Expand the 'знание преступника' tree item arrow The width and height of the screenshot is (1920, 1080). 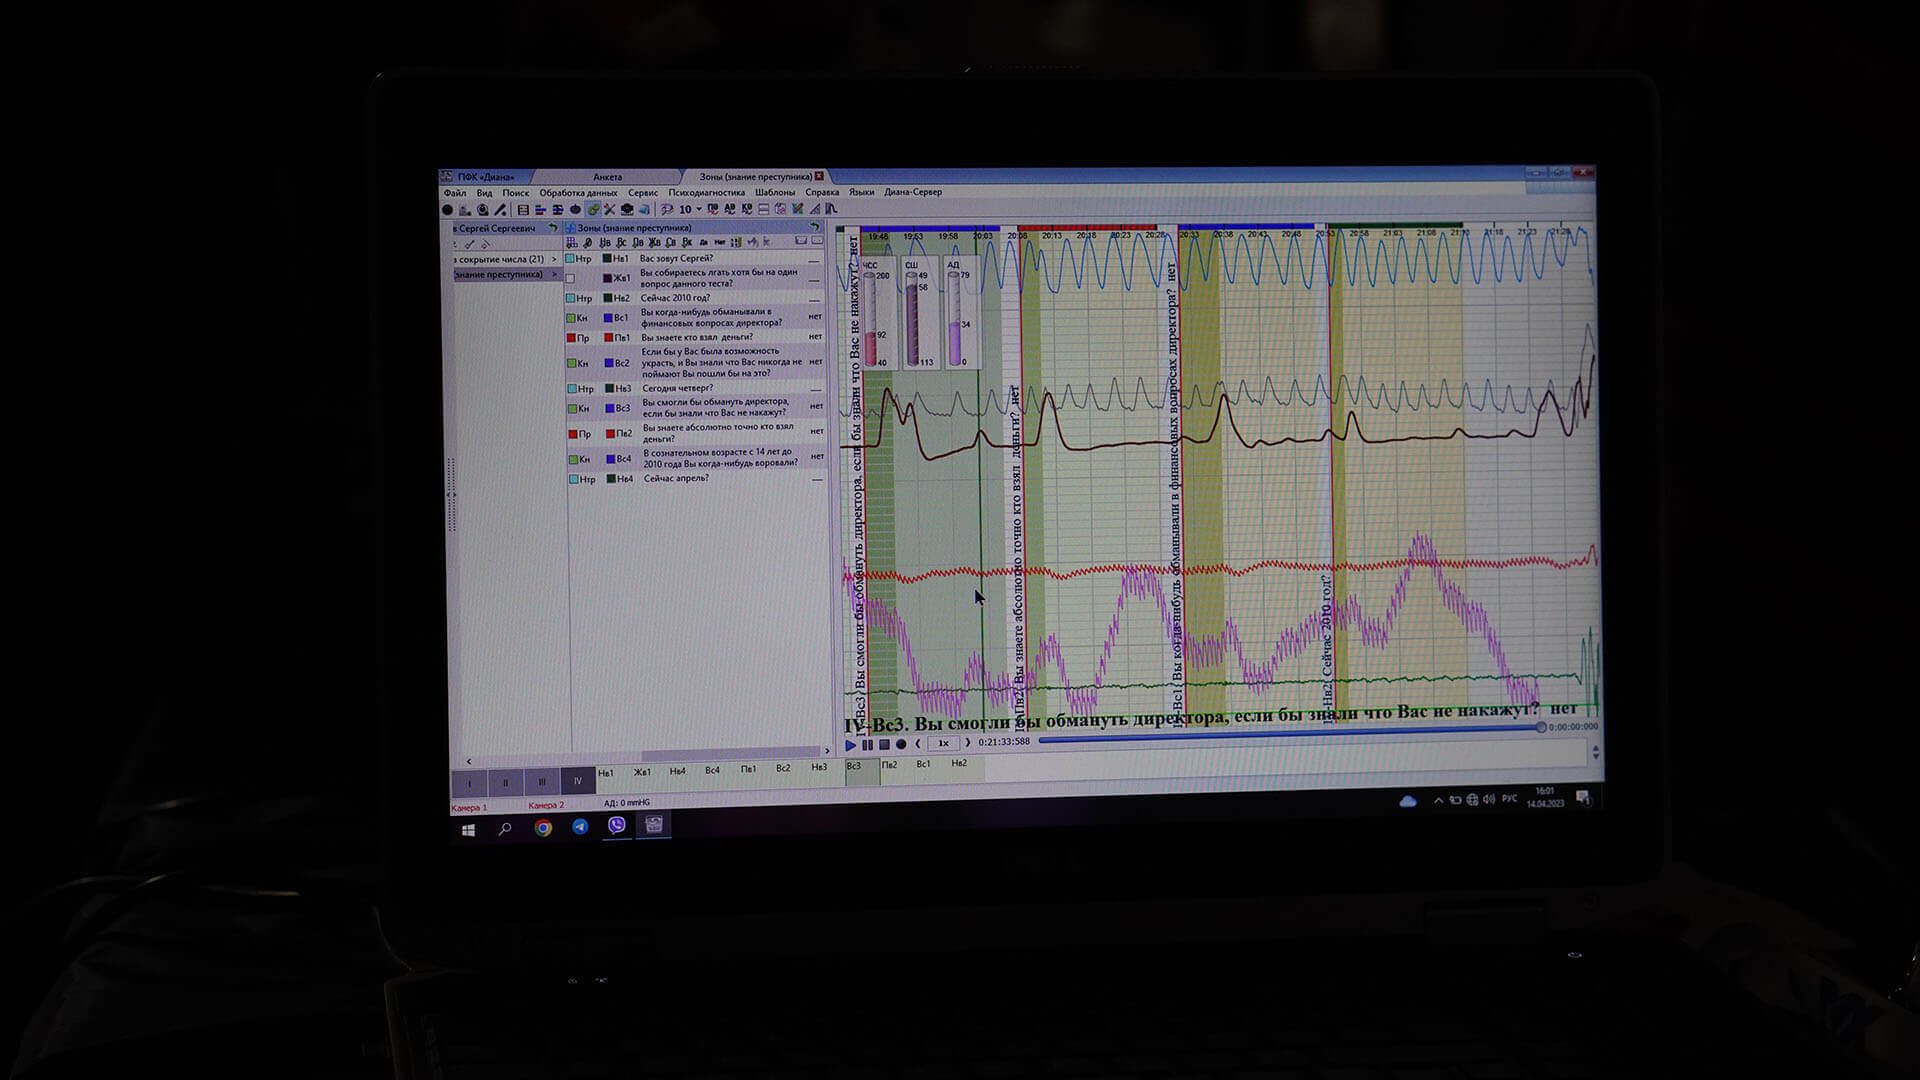pos(554,274)
